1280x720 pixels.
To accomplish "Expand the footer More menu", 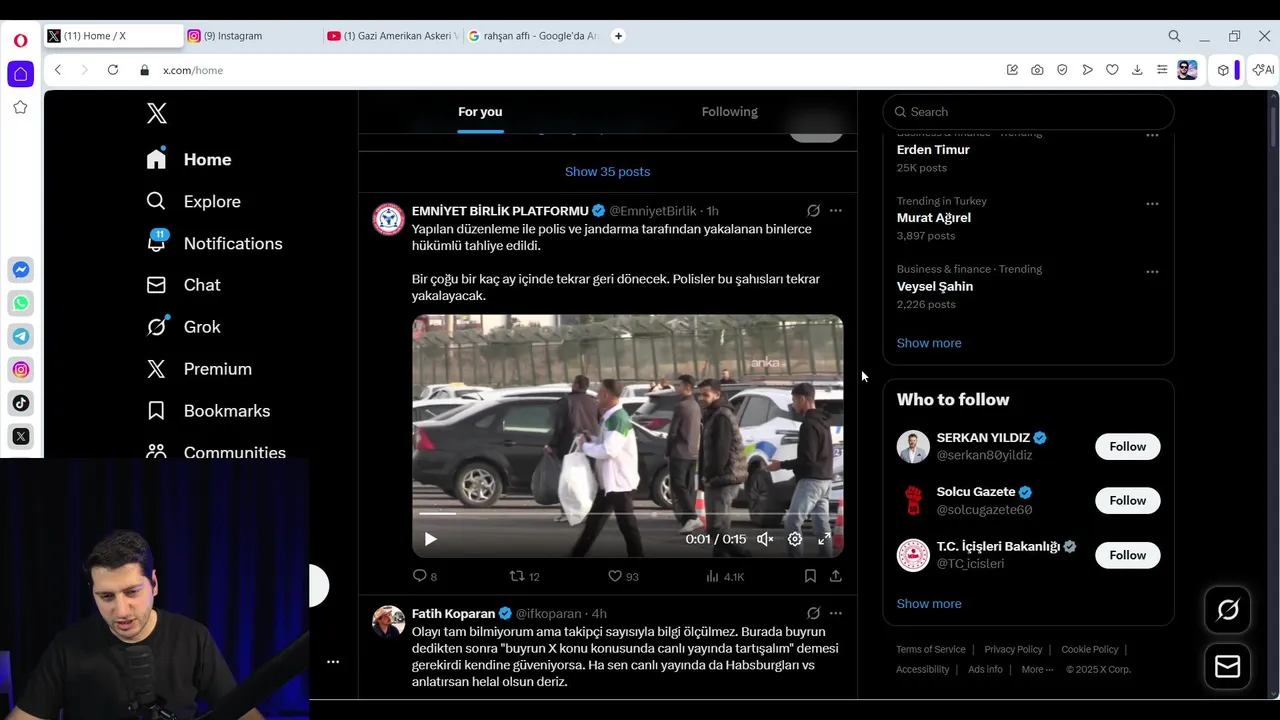I will [x=1037, y=669].
